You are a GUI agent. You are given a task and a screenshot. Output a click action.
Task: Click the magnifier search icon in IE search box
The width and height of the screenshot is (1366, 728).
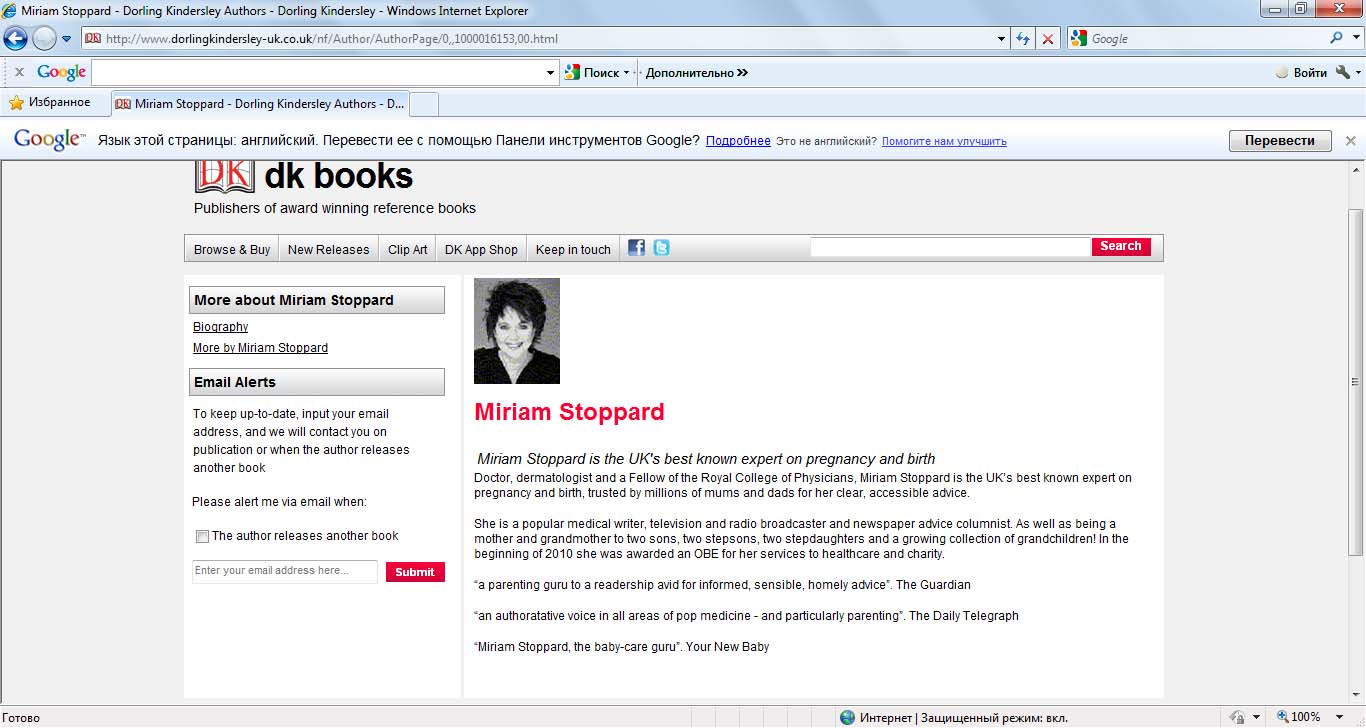[1336, 39]
